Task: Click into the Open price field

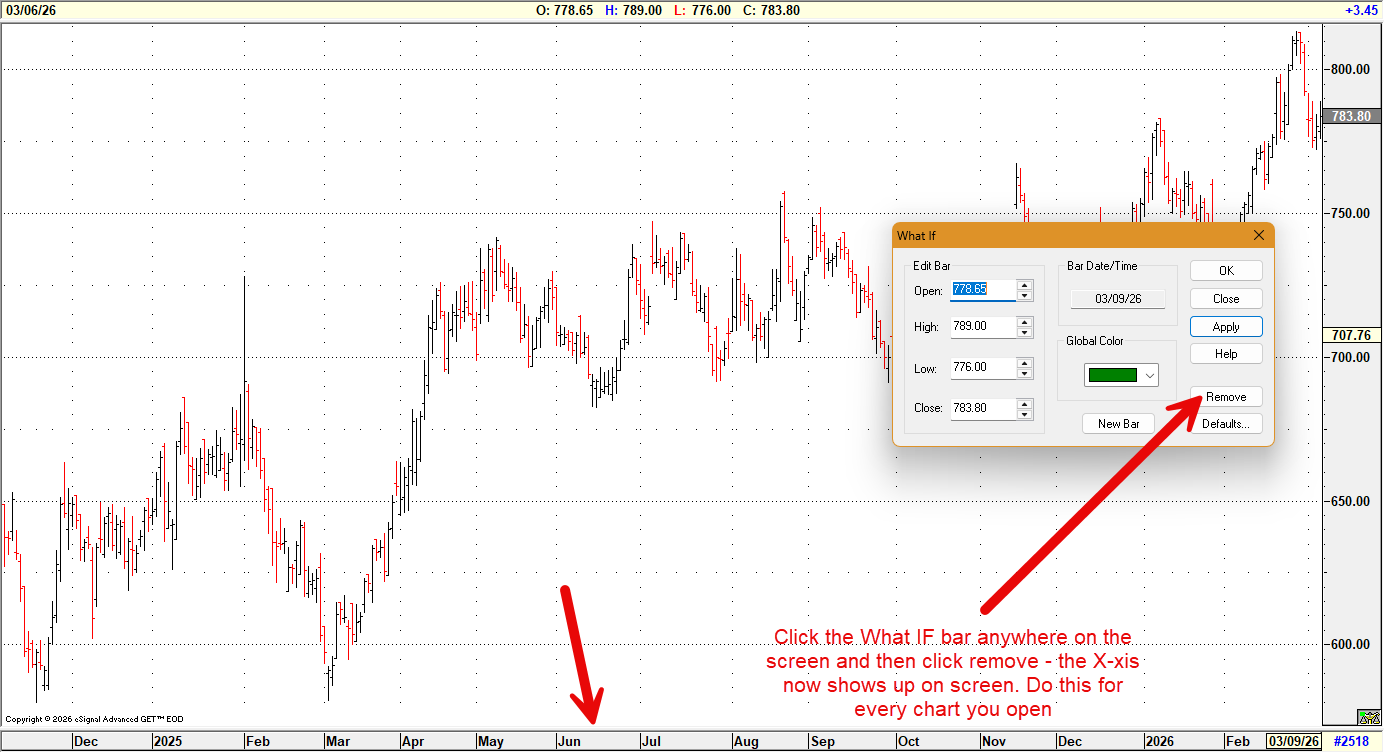Action: point(982,290)
